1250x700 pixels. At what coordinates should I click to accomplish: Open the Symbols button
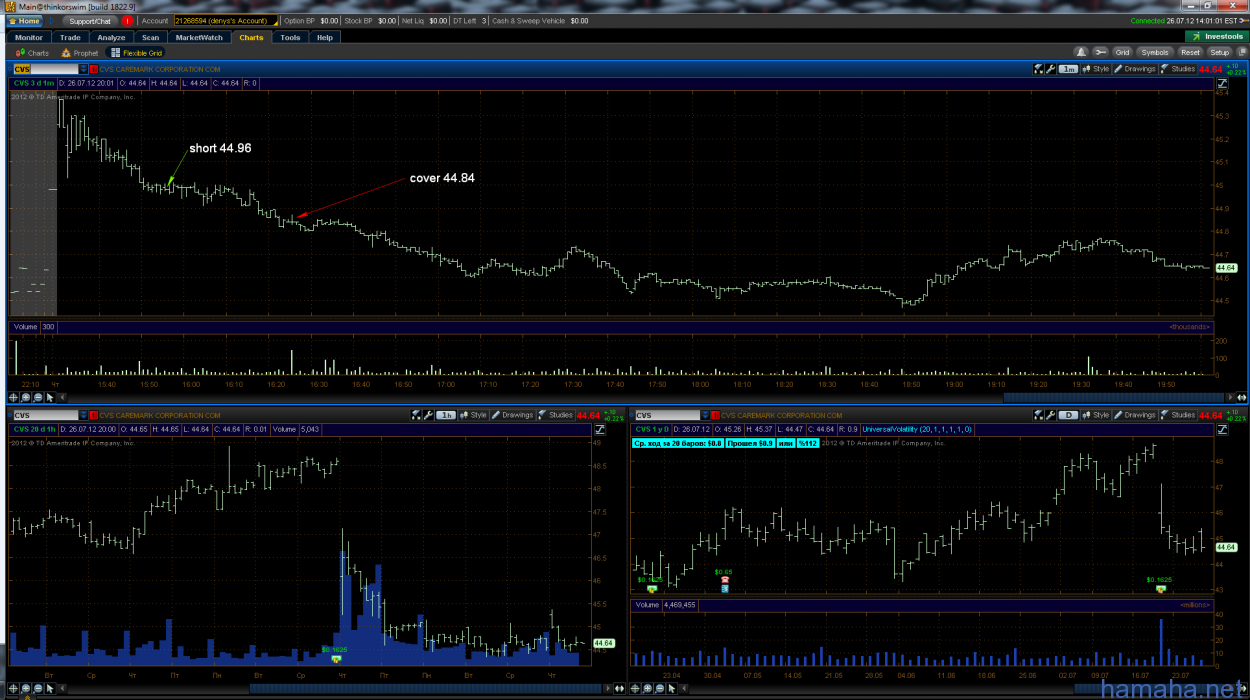tap(1155, 52)
